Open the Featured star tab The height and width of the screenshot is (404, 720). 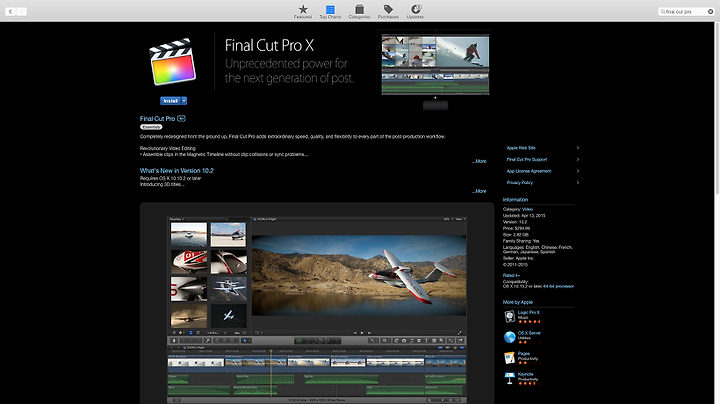(x=303, y=11)
